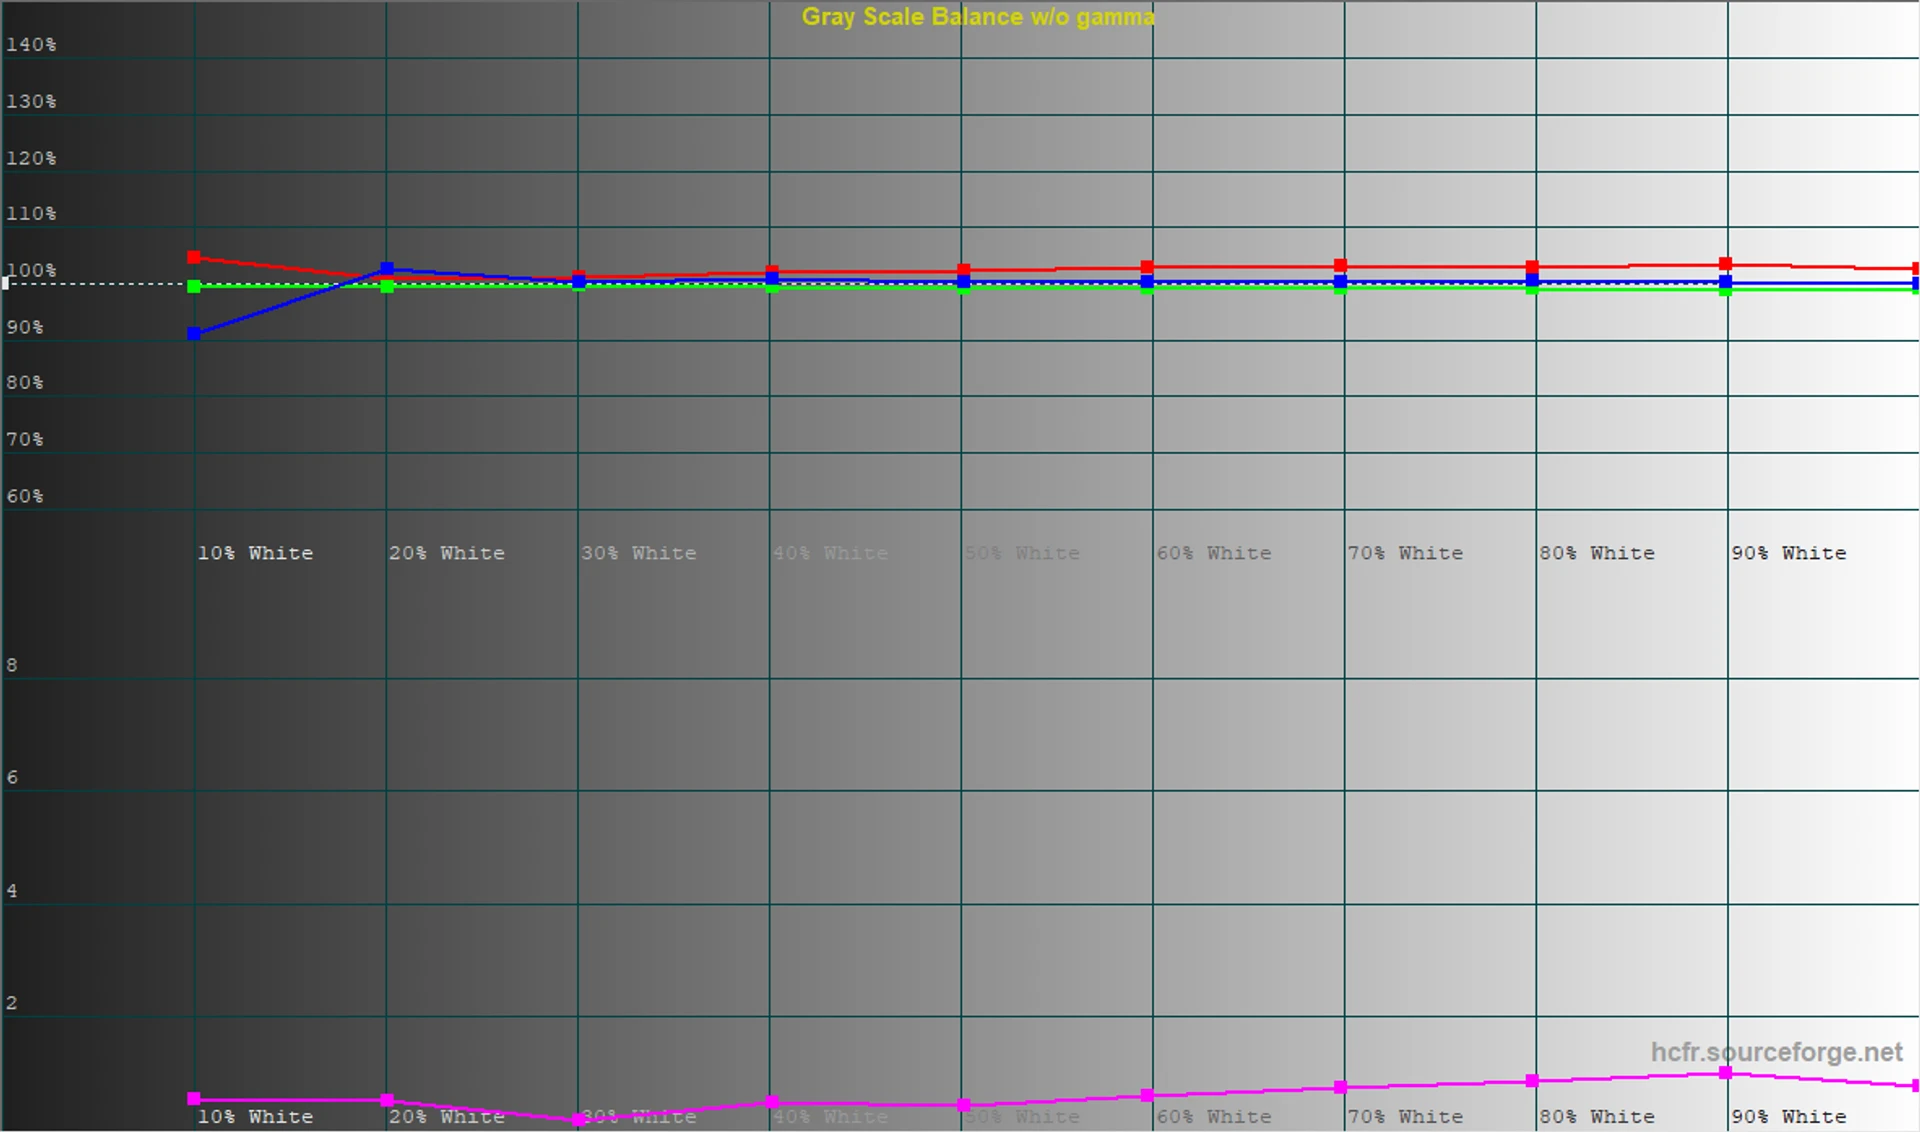
Task: Click the upper 10% White column label
Action: coord(255,553)
